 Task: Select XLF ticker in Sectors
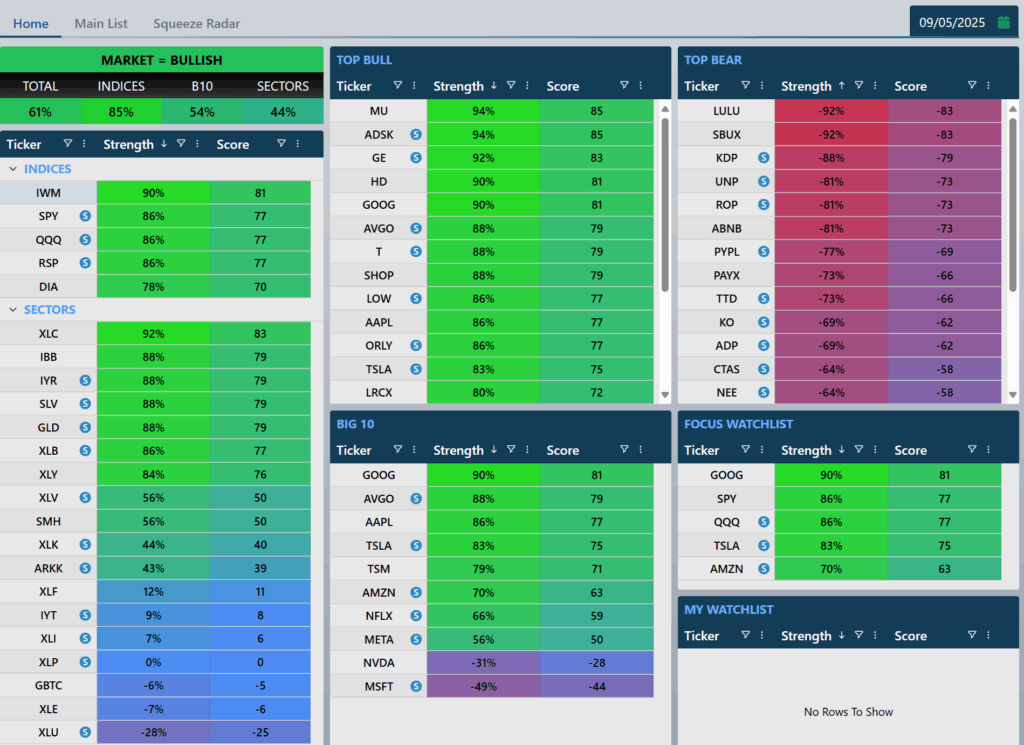pos(48,592)
